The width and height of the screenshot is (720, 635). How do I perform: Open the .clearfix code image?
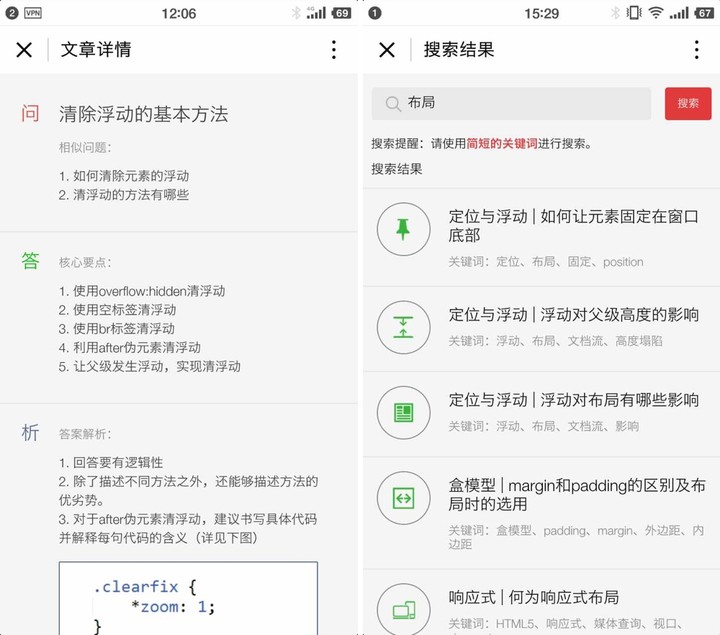(188, 598)
